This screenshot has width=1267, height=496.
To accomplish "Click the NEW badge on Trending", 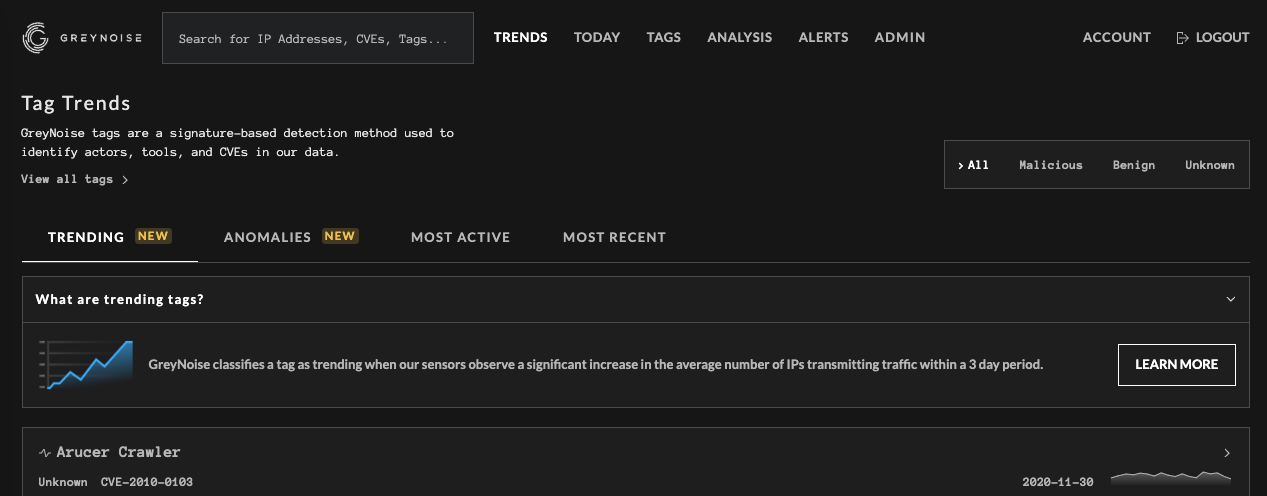I will (153, 236).
